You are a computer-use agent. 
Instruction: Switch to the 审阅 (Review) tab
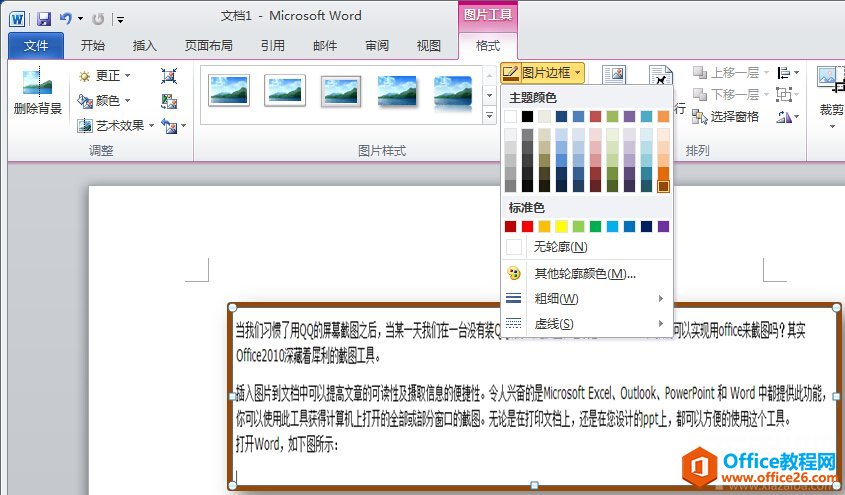coord(377,46)
